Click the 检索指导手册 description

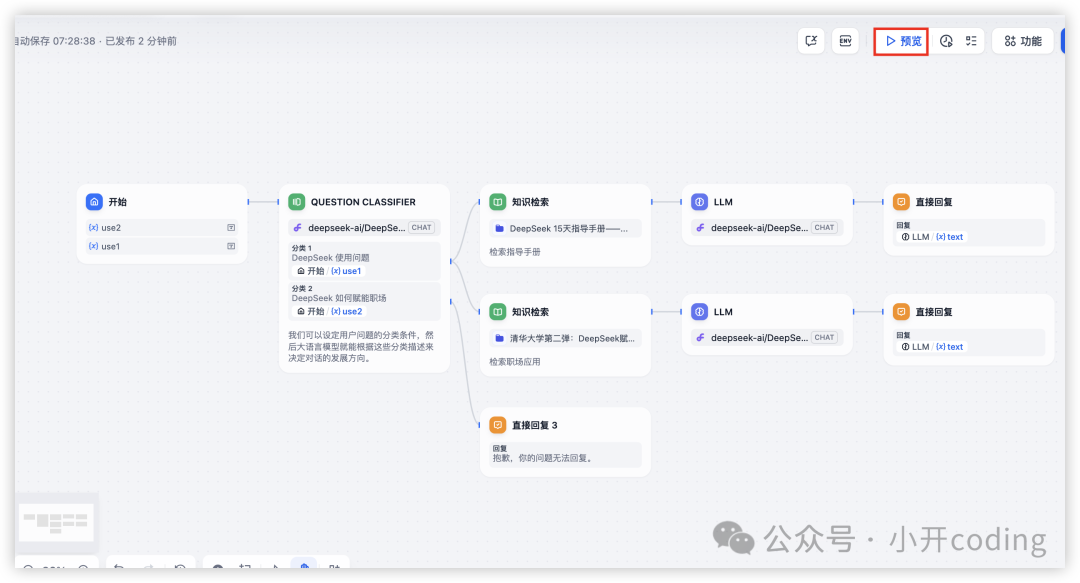tap(515, 252)
